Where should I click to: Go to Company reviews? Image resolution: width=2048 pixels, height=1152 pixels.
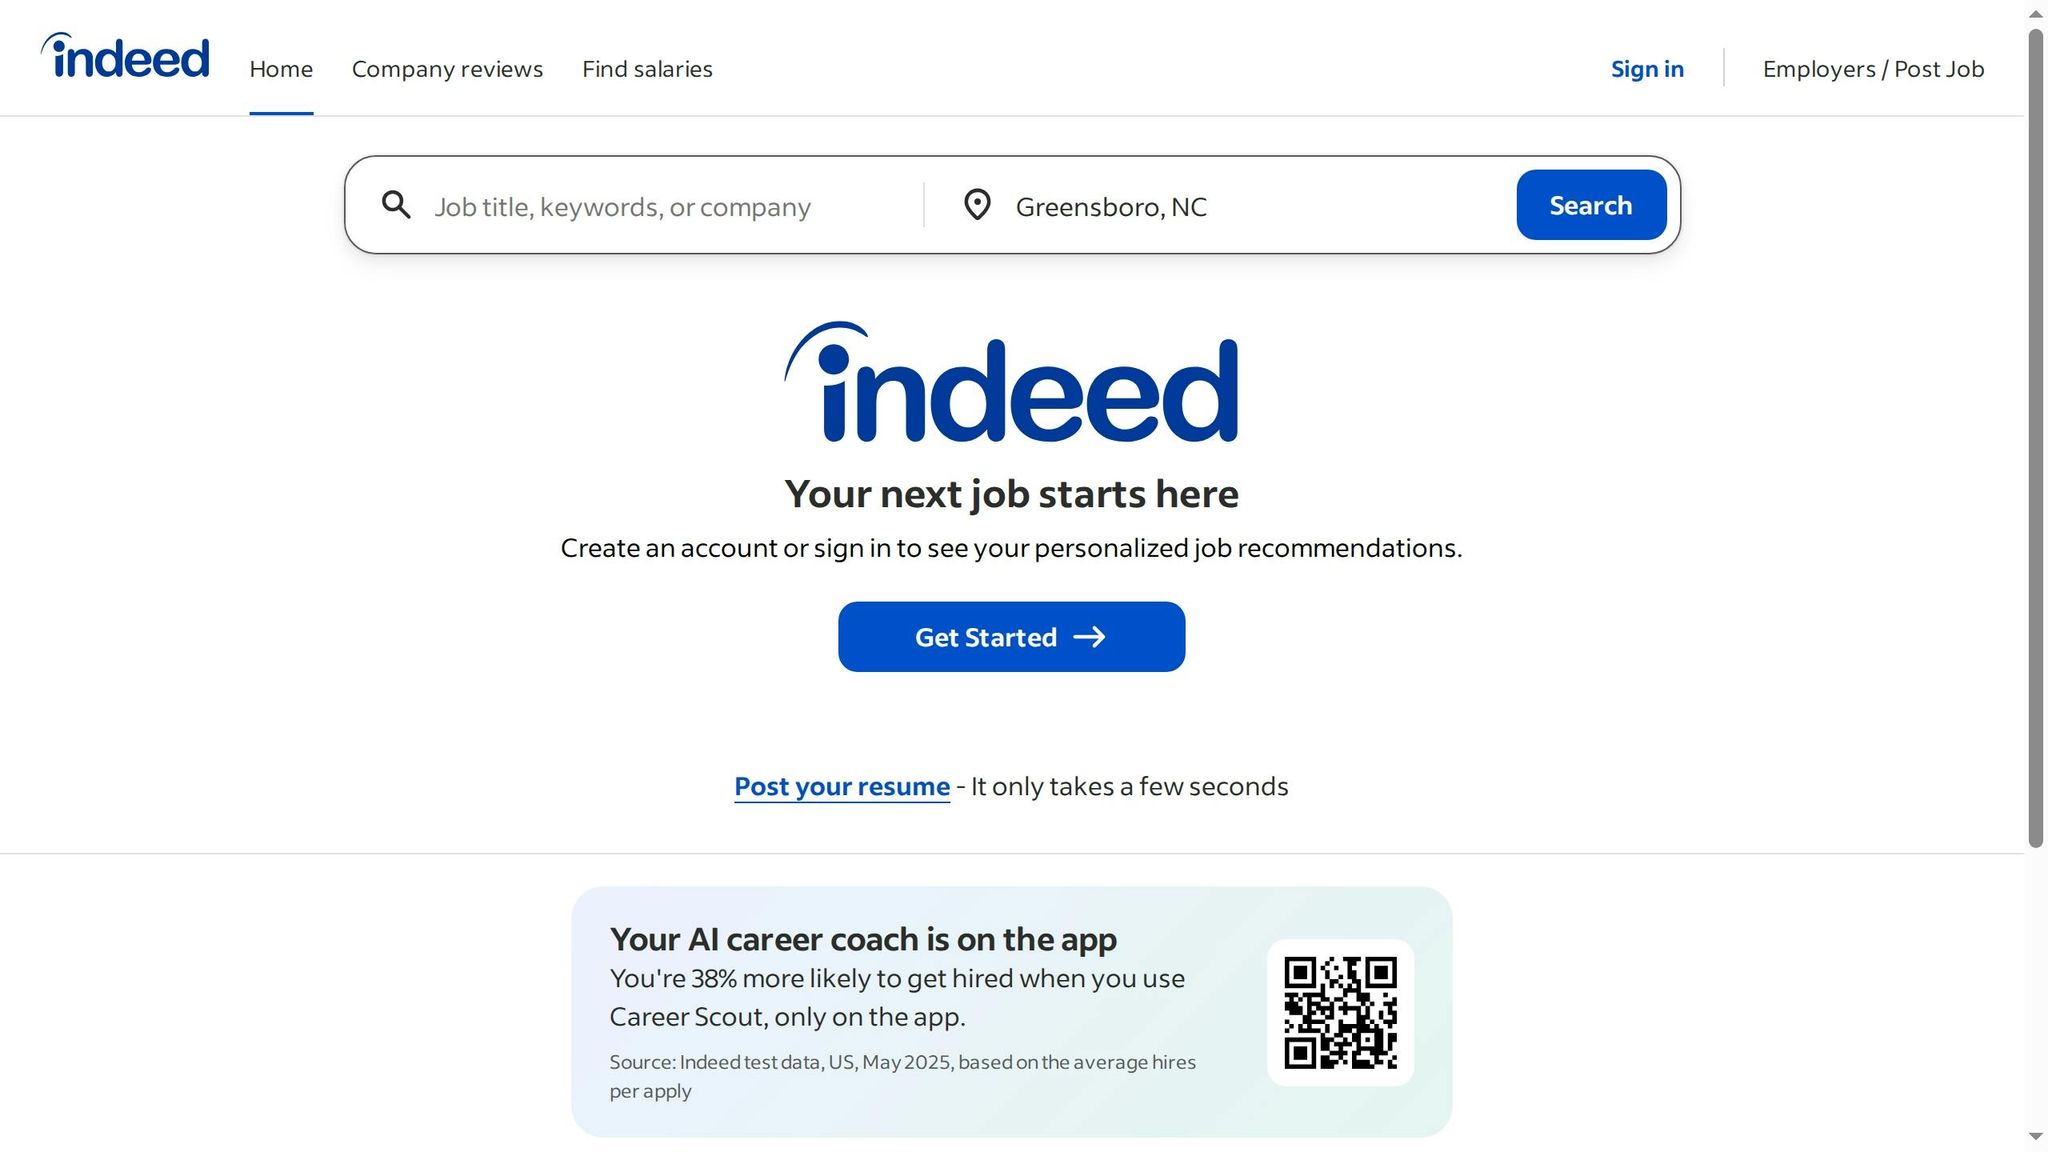tap(447, 69)
